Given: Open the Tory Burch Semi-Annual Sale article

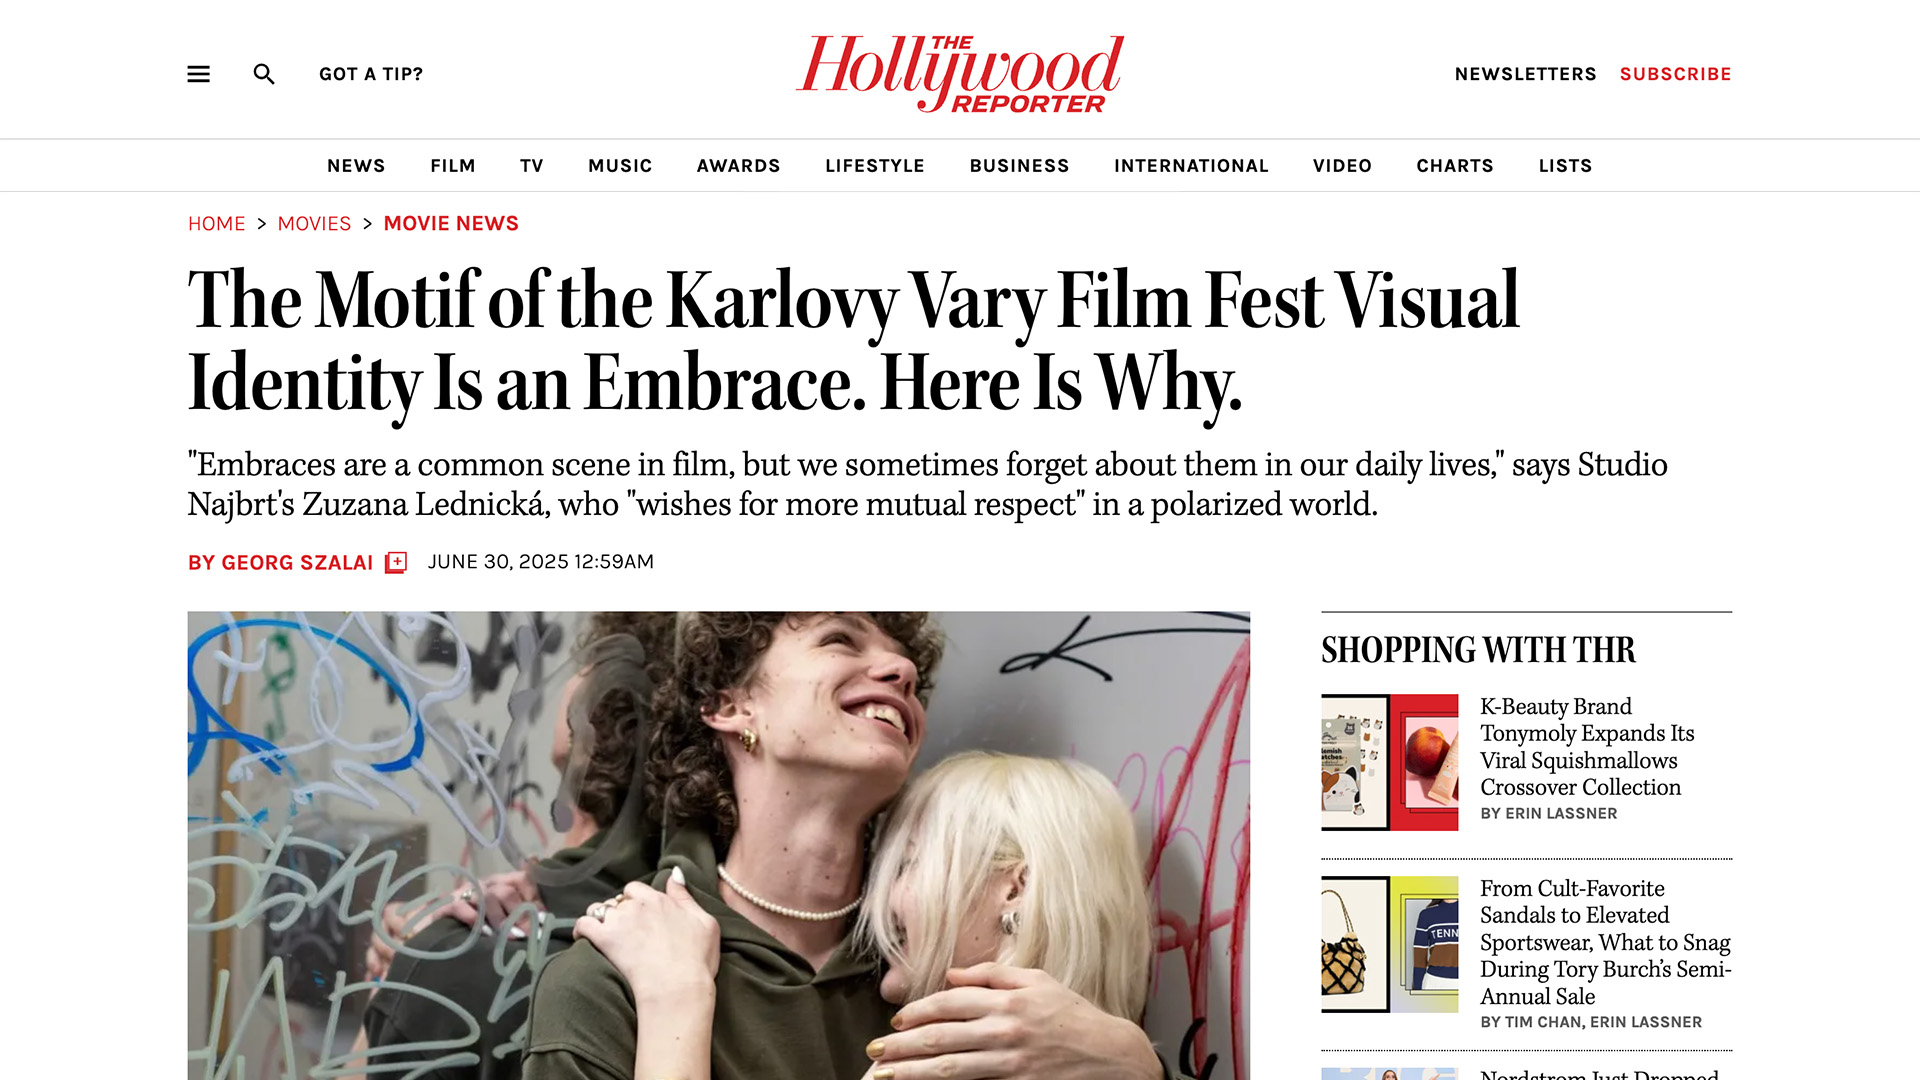Looking at the screenshot, I should (1605, 942).
